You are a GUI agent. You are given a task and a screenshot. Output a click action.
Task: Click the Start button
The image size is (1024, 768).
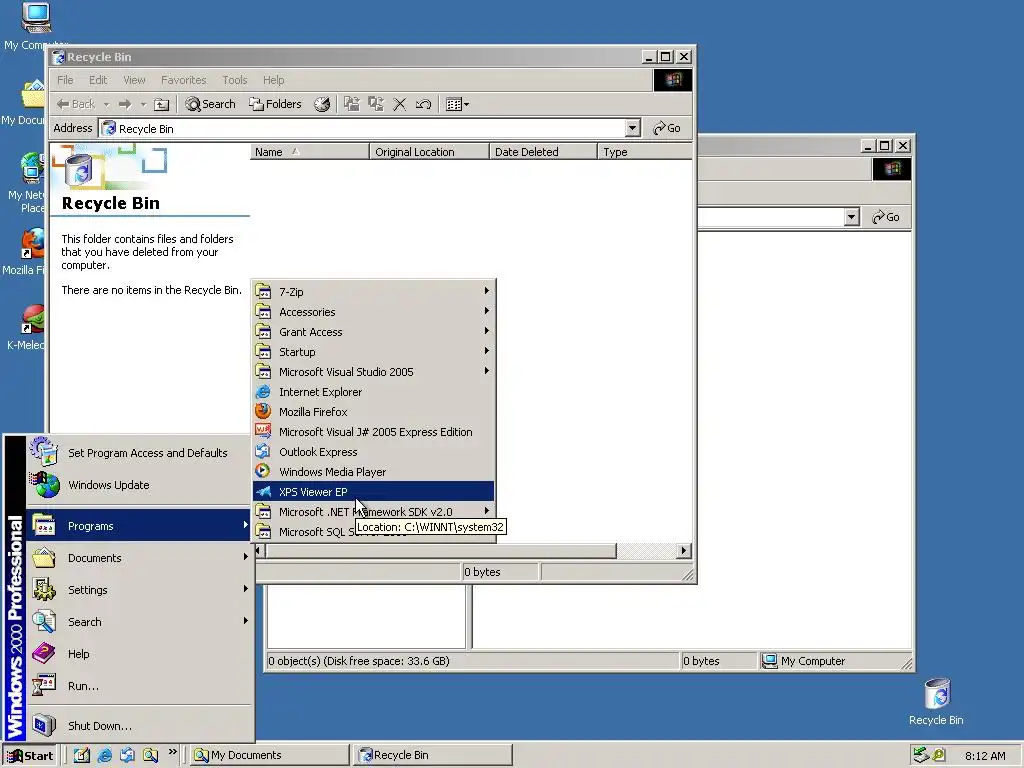click(30, 756)
